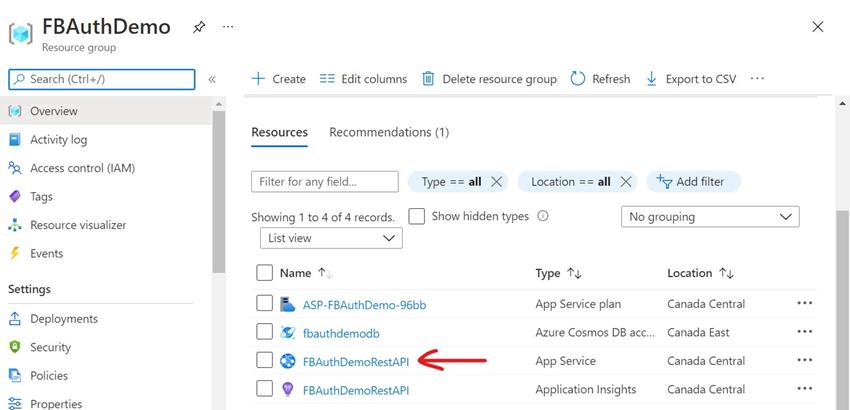850x410 pixels.
Task: Click the sidebar scrollbar thumb
Action: pos(218,191)
